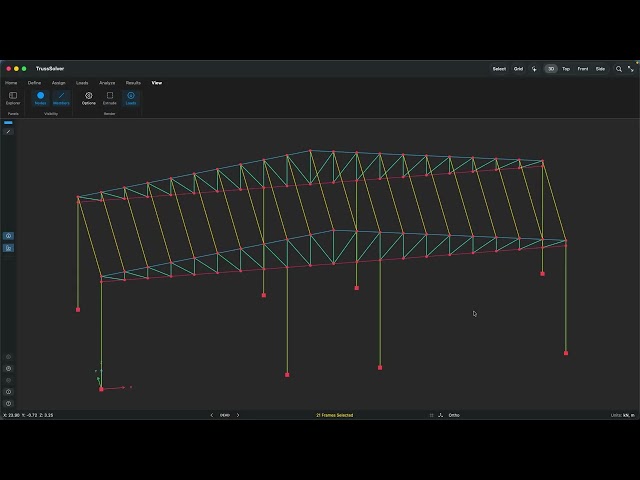Screen dimensions: 640x480
Task: Click the snap cursor icon
Action: [534, 69]
